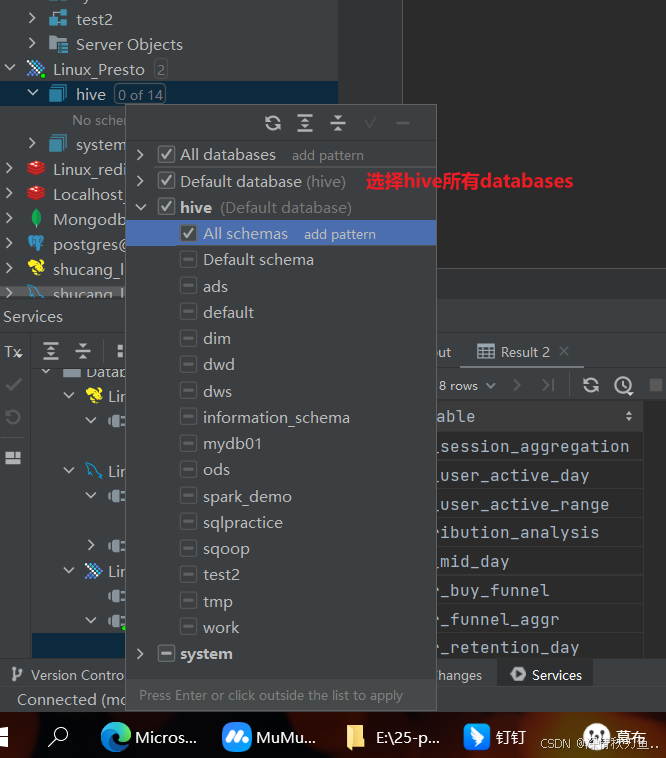
Task: Toggle the dwd schema checkbox
Action: (x=188, y=364)
